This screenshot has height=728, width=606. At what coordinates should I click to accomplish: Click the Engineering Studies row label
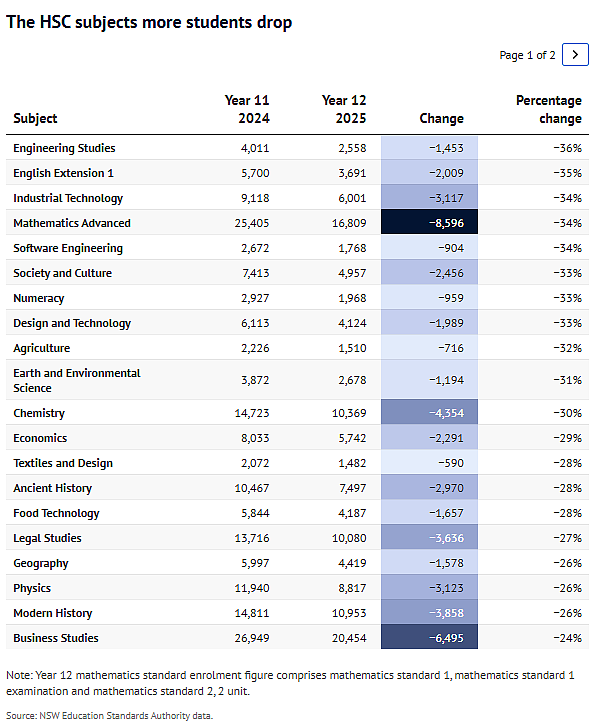click(x=64, y=148)
